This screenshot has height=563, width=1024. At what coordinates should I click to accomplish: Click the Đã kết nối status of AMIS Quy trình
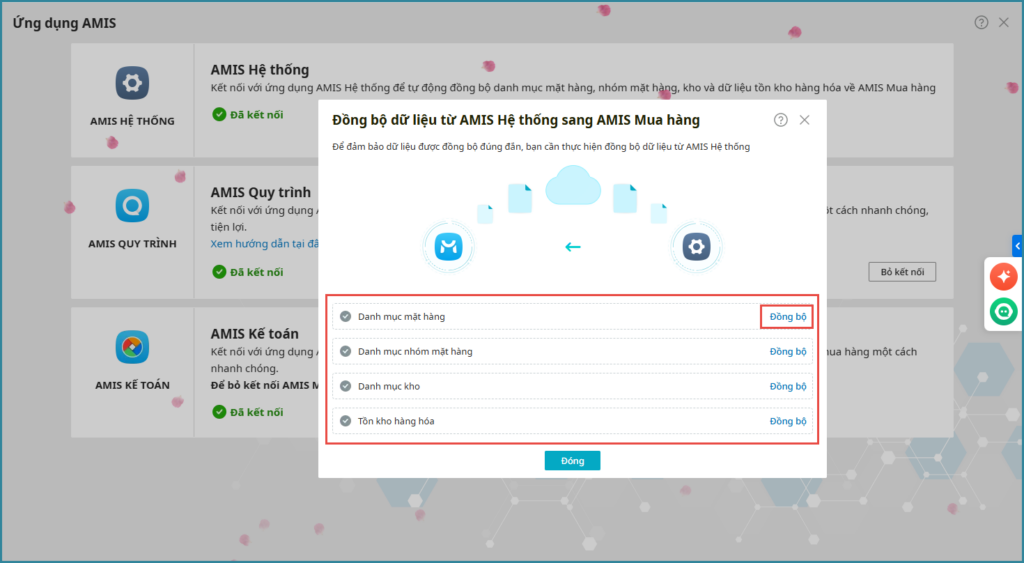point(248,272)
